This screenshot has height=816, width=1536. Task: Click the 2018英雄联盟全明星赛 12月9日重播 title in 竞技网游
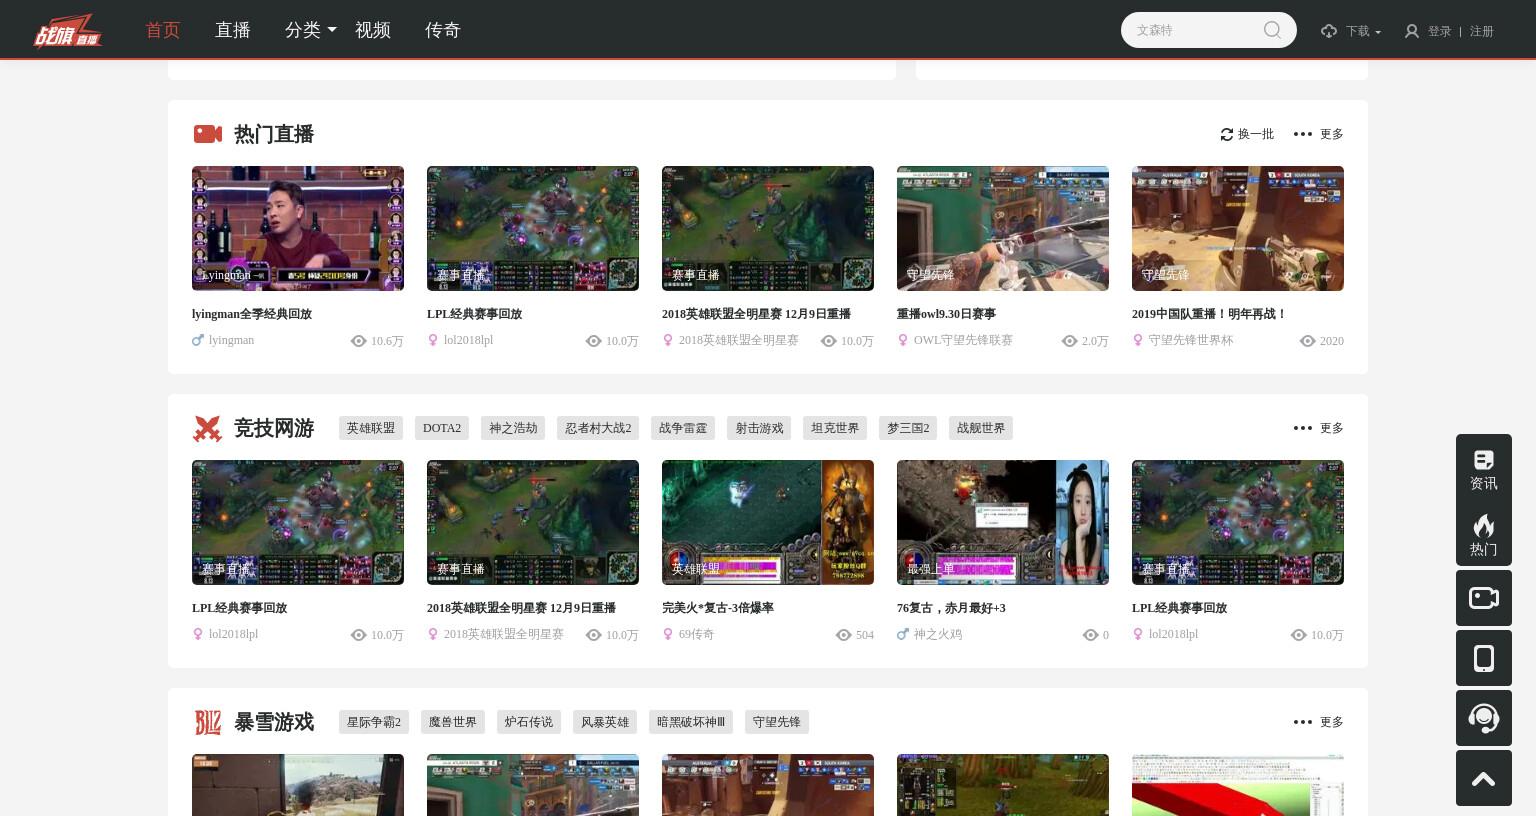(x=521, y=608)
